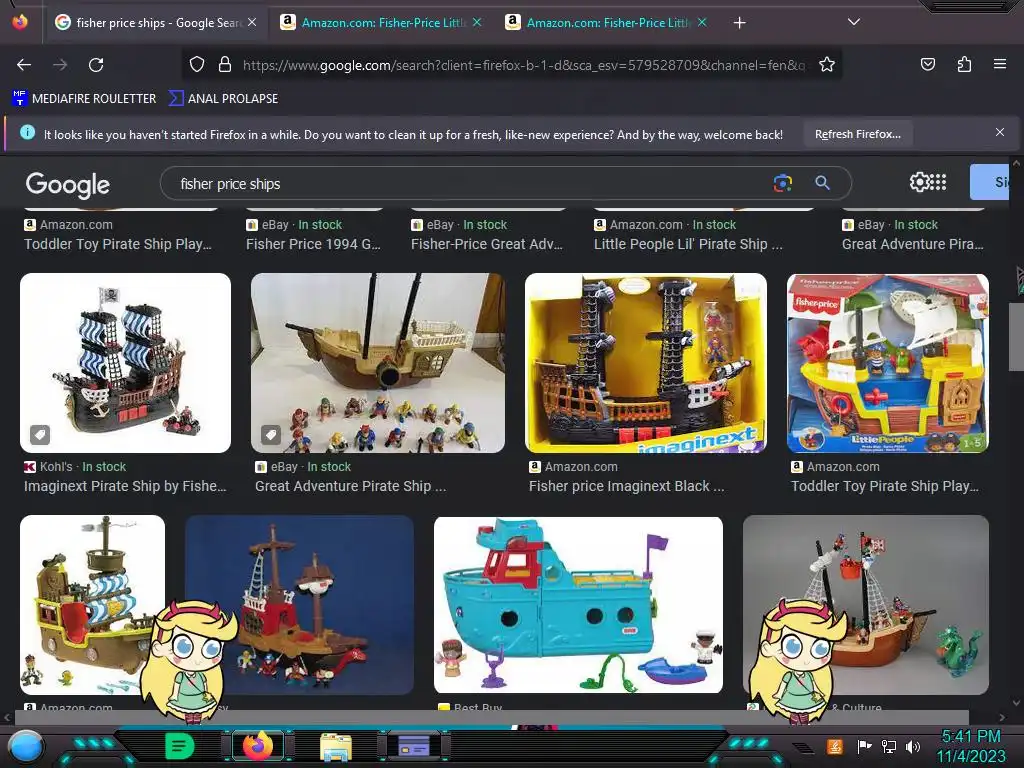The width and height of the screenshot is (1024, 768).
Task: Go to the Google homepage logo
Action: tap(67, 185)
